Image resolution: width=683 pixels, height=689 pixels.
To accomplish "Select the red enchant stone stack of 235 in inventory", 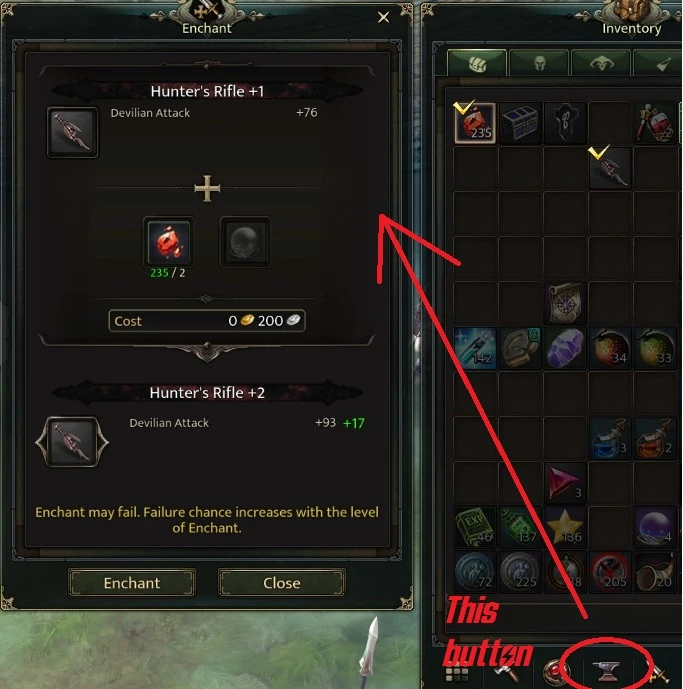I will (x=475, y=123).
